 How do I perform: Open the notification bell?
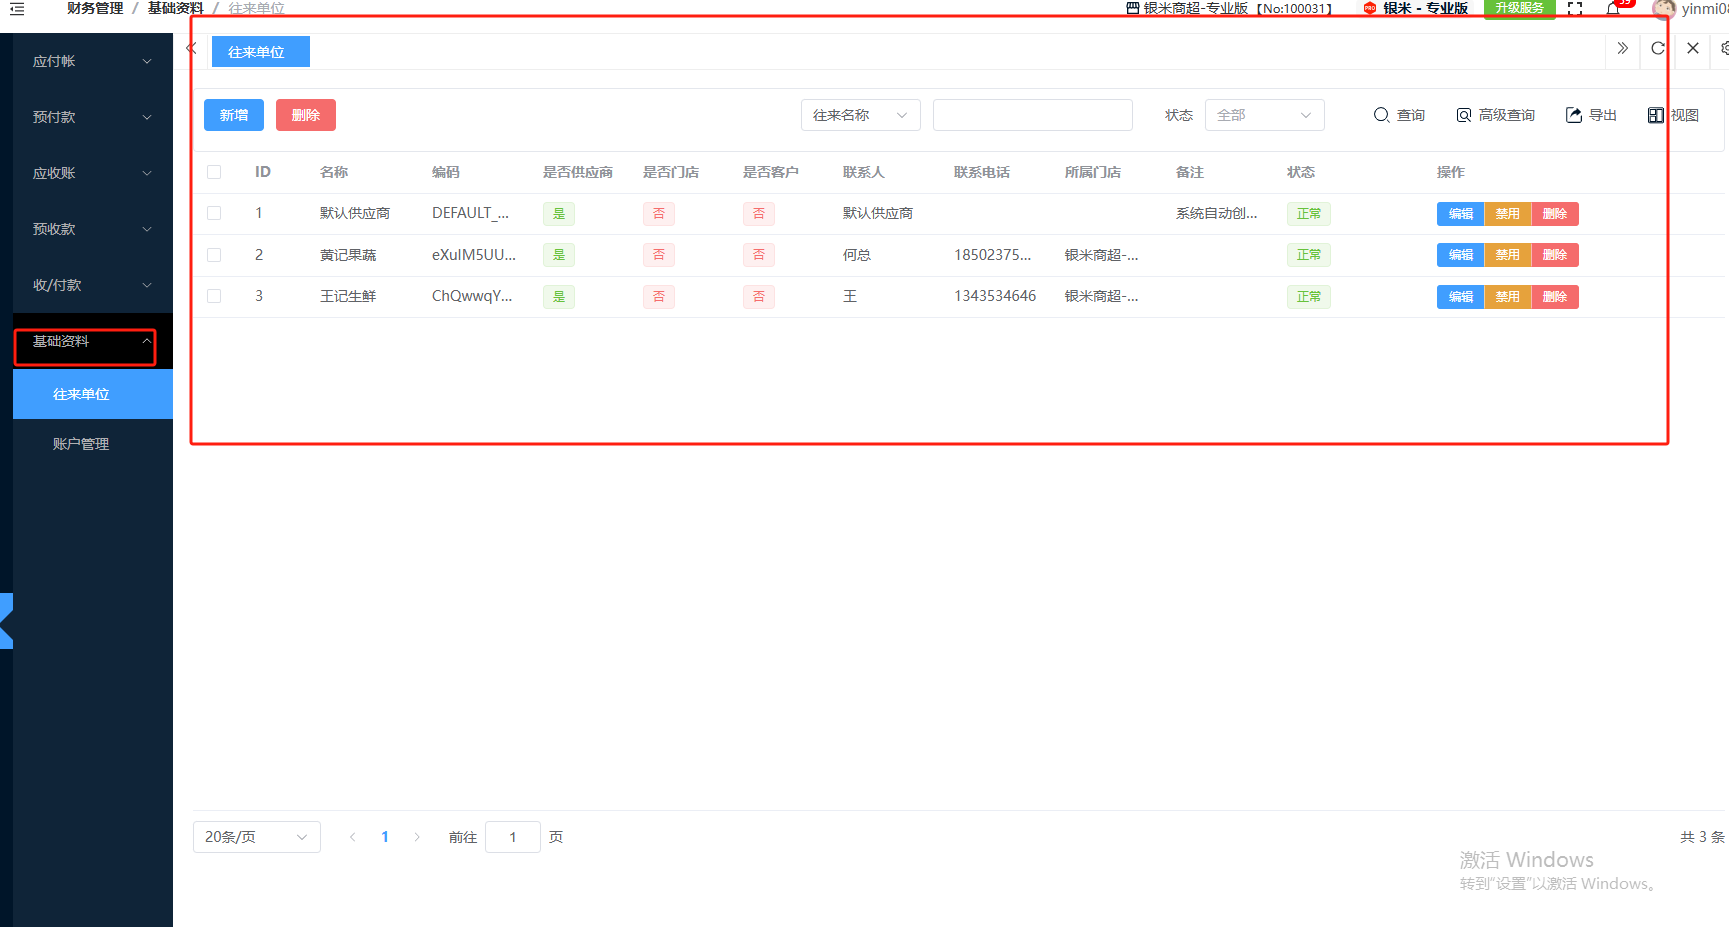(x=1613, y=9)
